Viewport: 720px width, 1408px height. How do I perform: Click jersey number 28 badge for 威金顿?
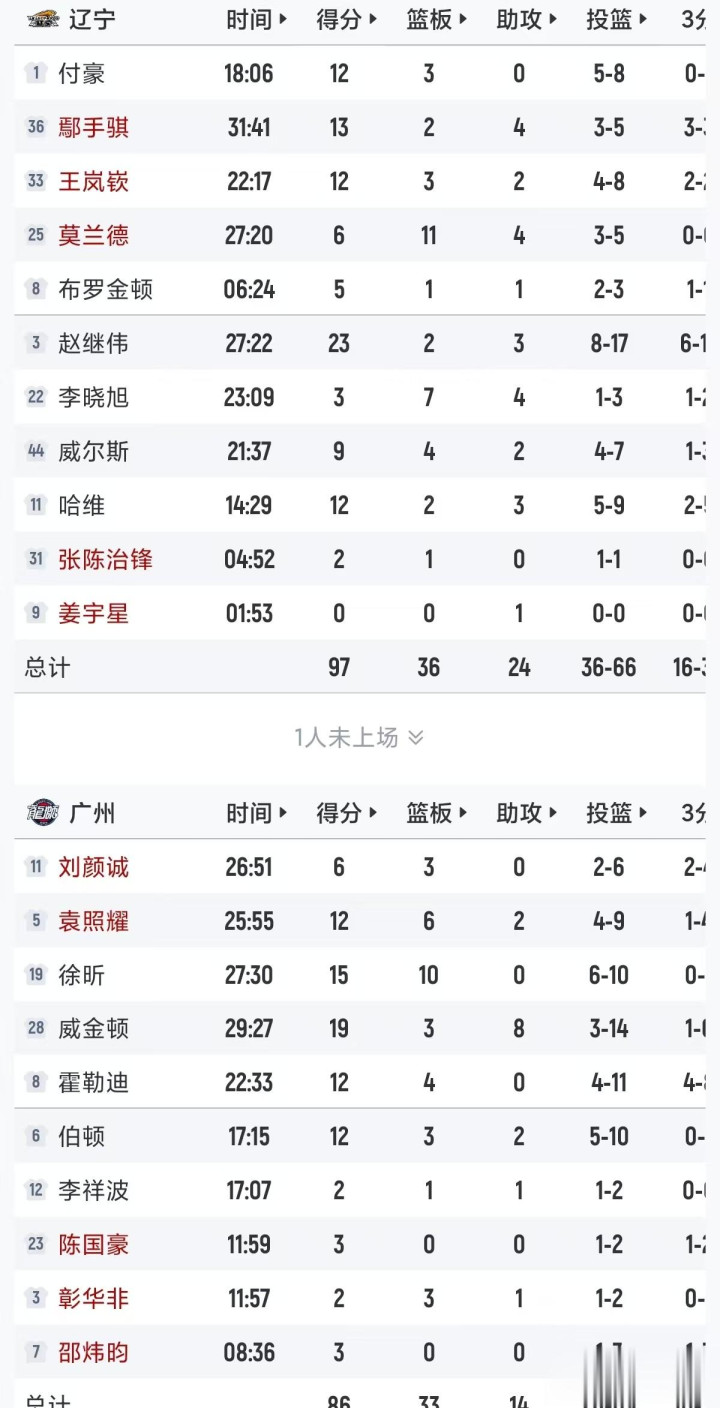coord(36,1028)
